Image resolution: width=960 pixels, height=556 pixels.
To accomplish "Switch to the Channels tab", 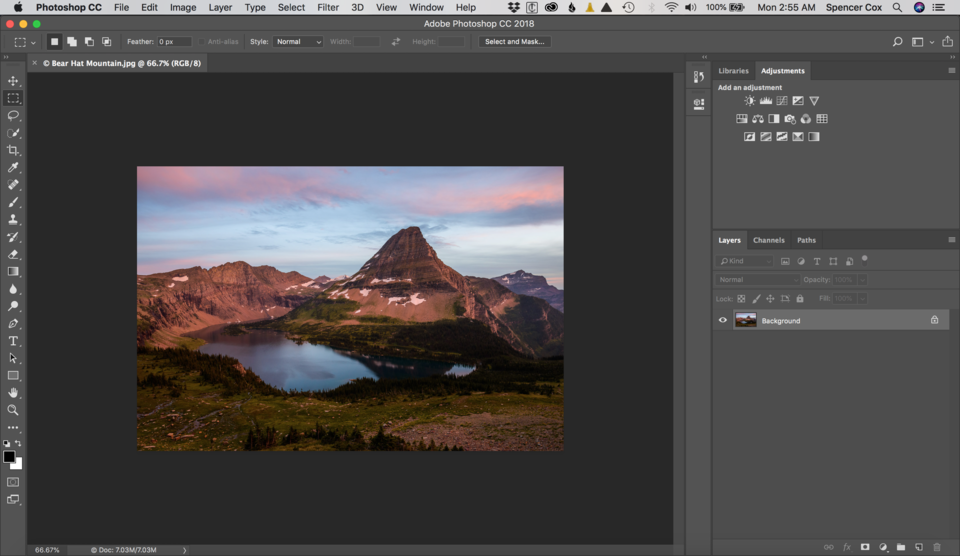I will [768, 240].
